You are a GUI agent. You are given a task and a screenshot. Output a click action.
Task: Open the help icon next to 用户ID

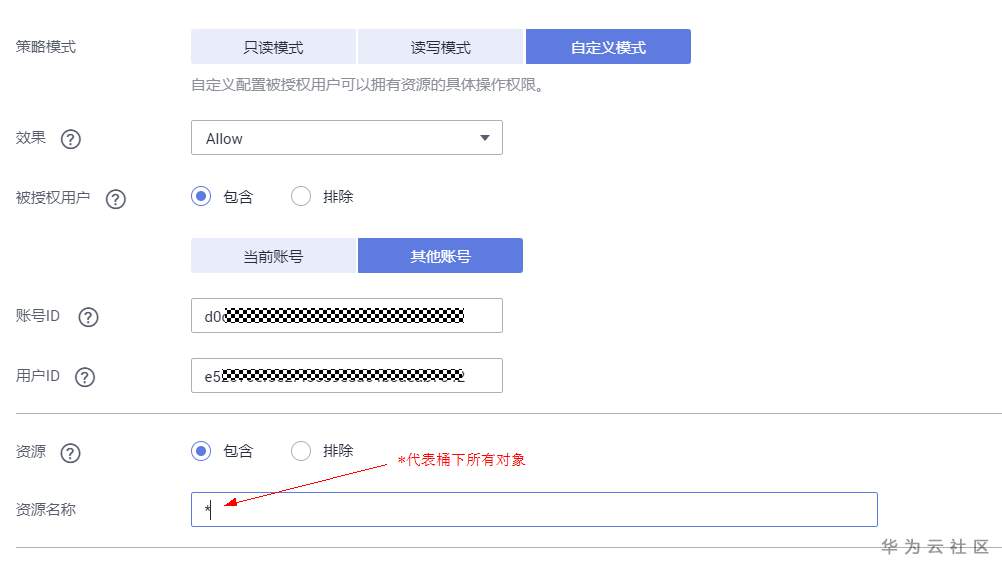85,377
